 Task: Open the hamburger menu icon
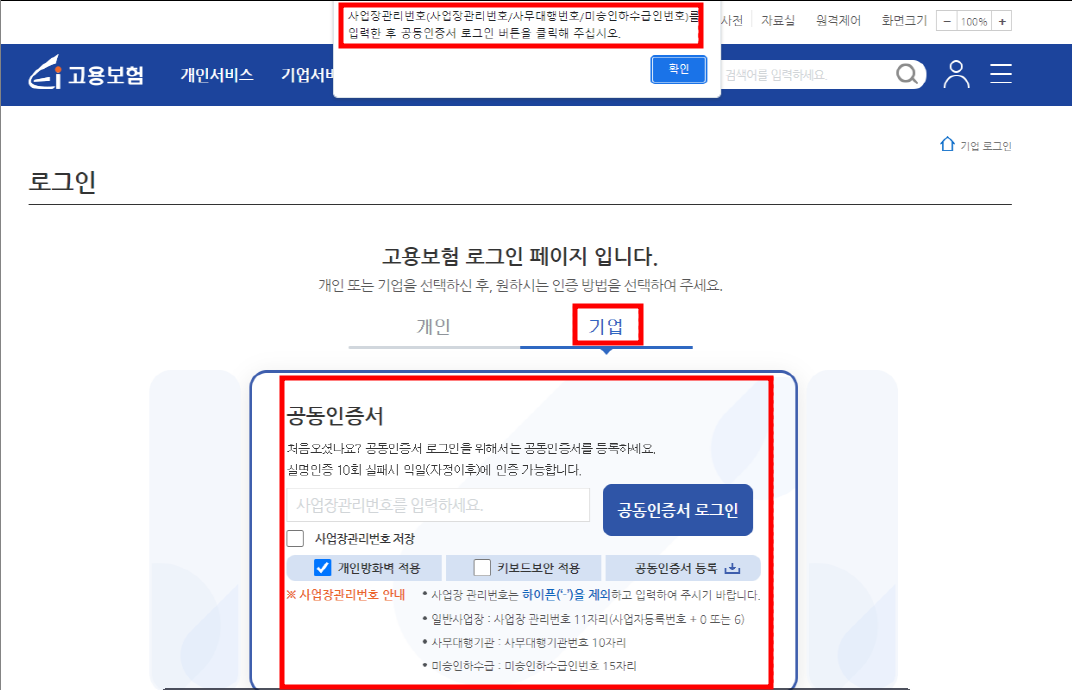pyautogui.click(x=1001, y=73)
